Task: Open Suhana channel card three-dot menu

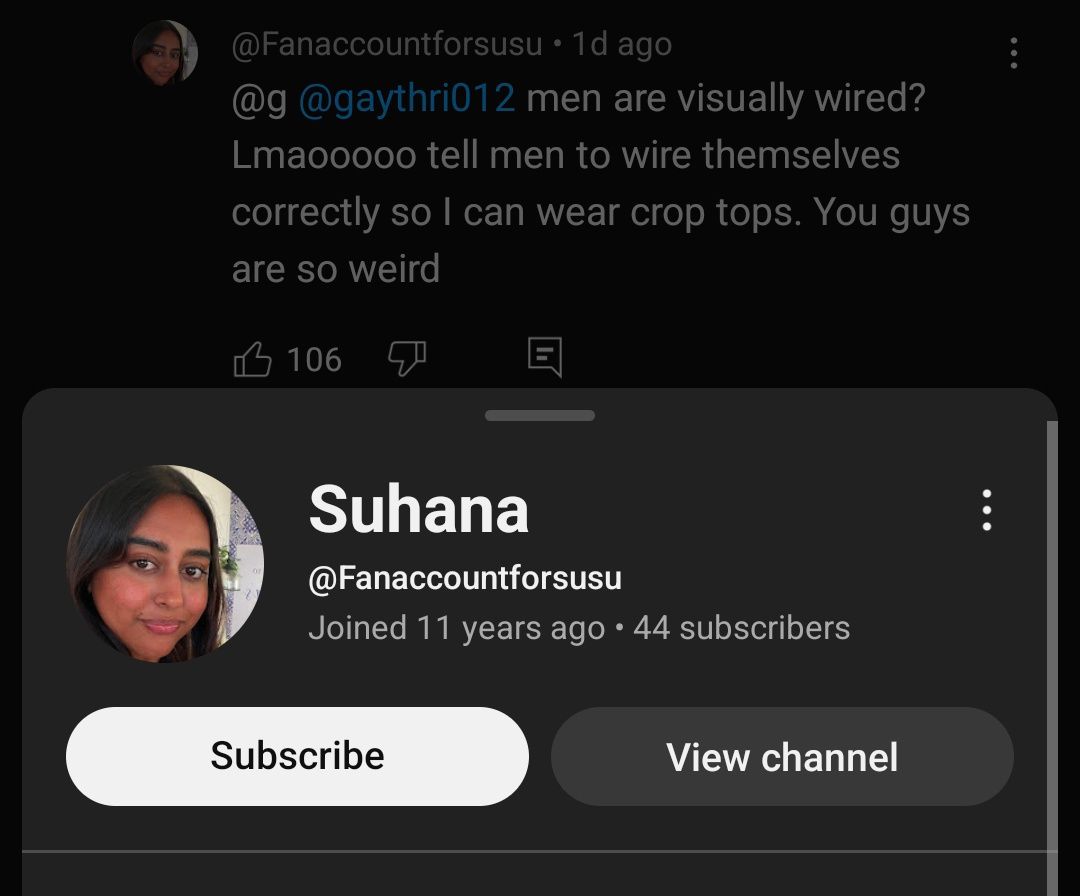Action: click(x=986, y=510)
